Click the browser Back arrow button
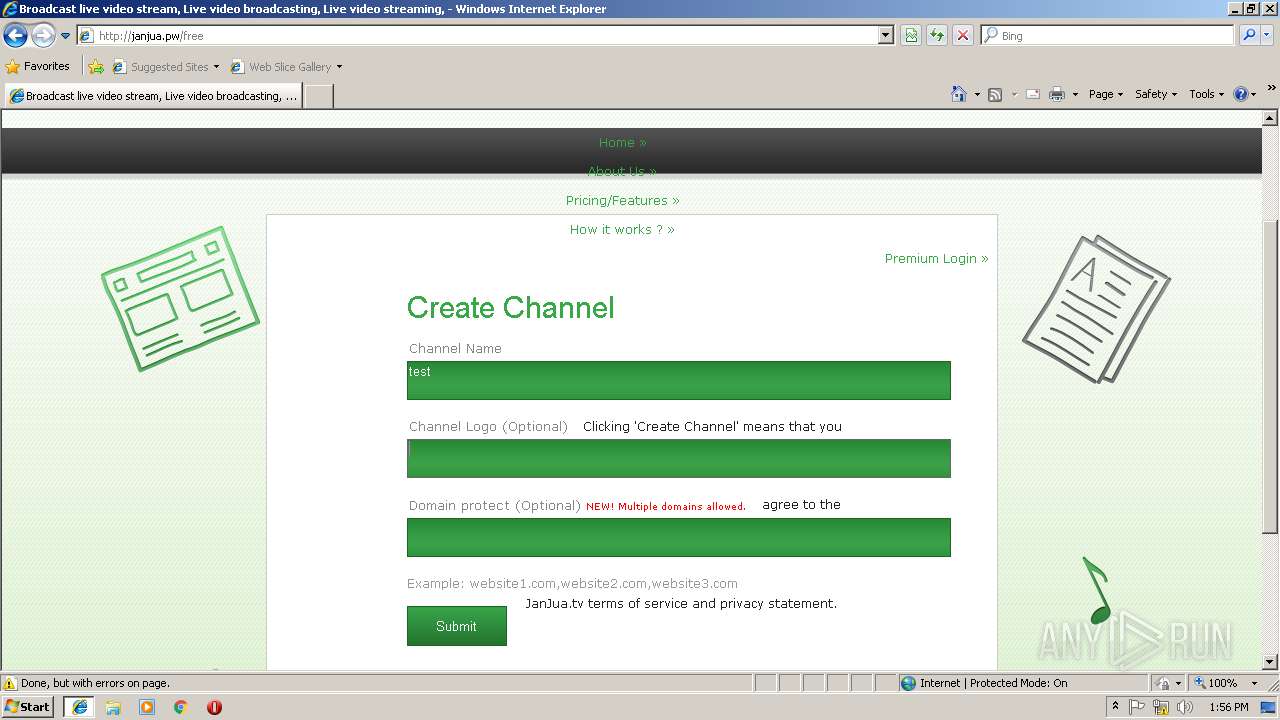 tap(16, 36)
